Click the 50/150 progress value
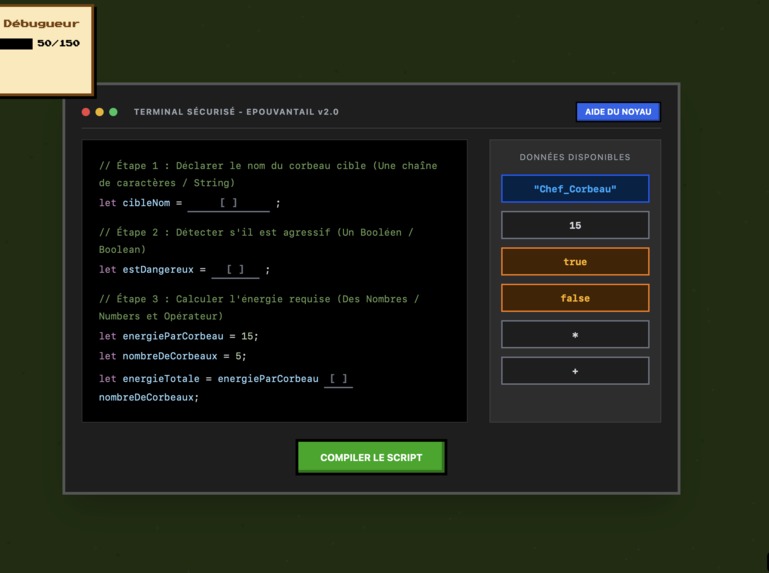This screenshot has height=573, width=769. pos(58,43)
